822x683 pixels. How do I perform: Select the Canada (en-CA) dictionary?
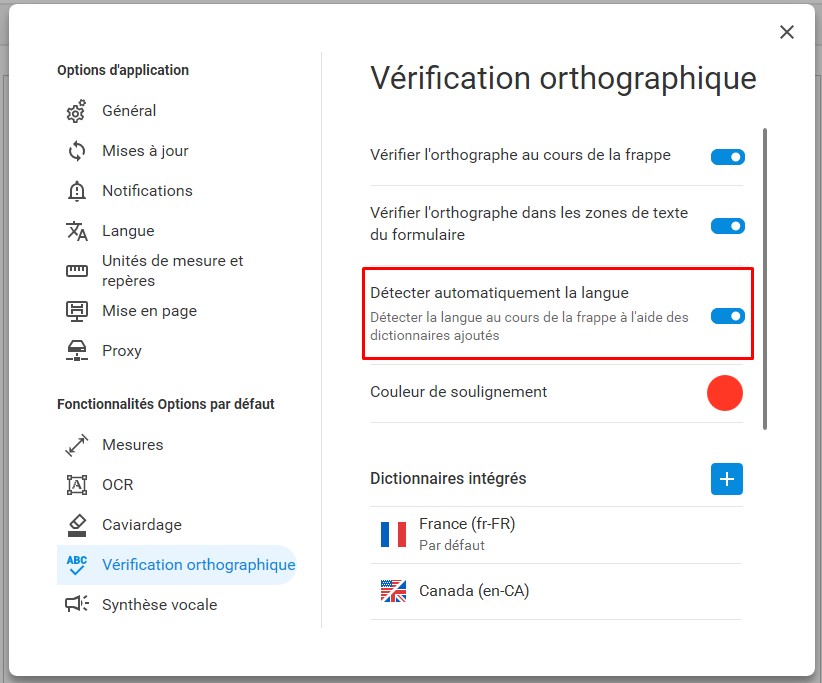click(x=556, y=591)
